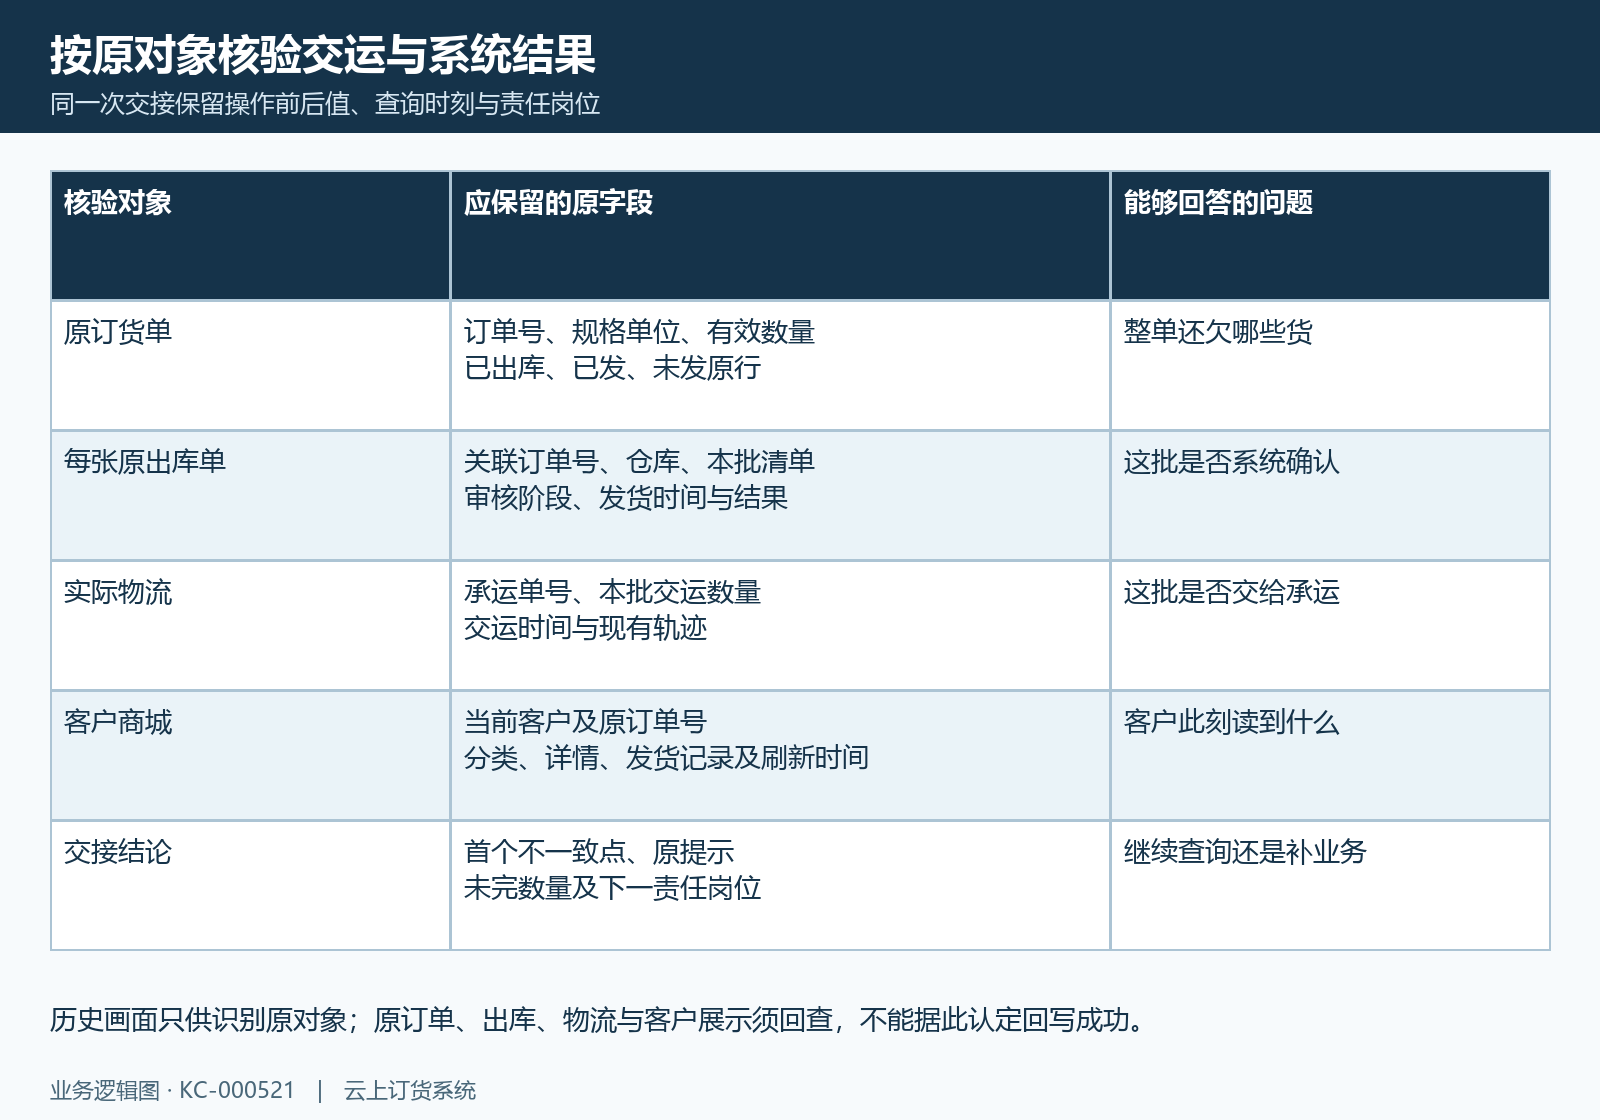
Task: Click the line 已出库、已发、未发原行
Action: click(612, 368)
